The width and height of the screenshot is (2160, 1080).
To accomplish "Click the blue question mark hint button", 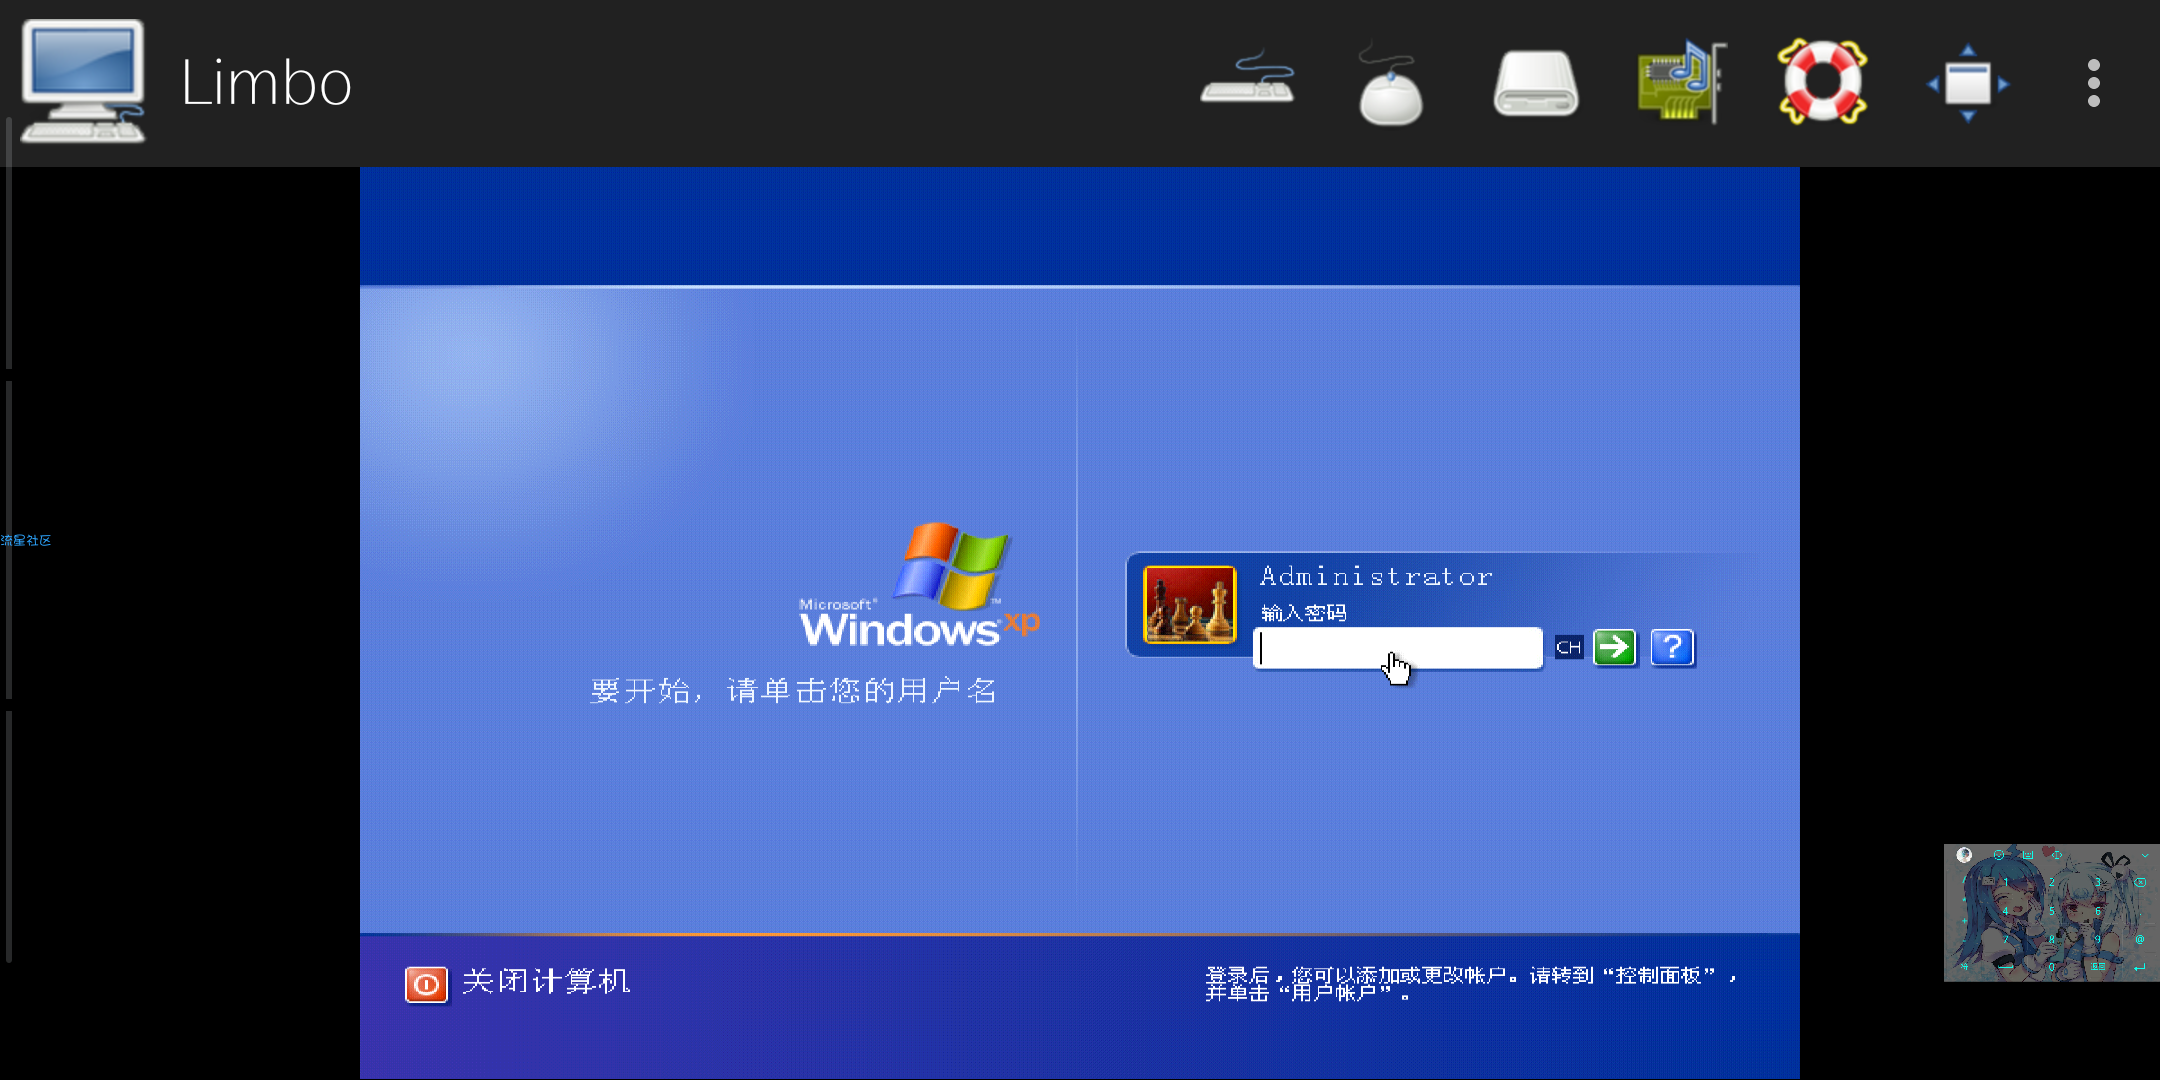I will pos(1672,648).
